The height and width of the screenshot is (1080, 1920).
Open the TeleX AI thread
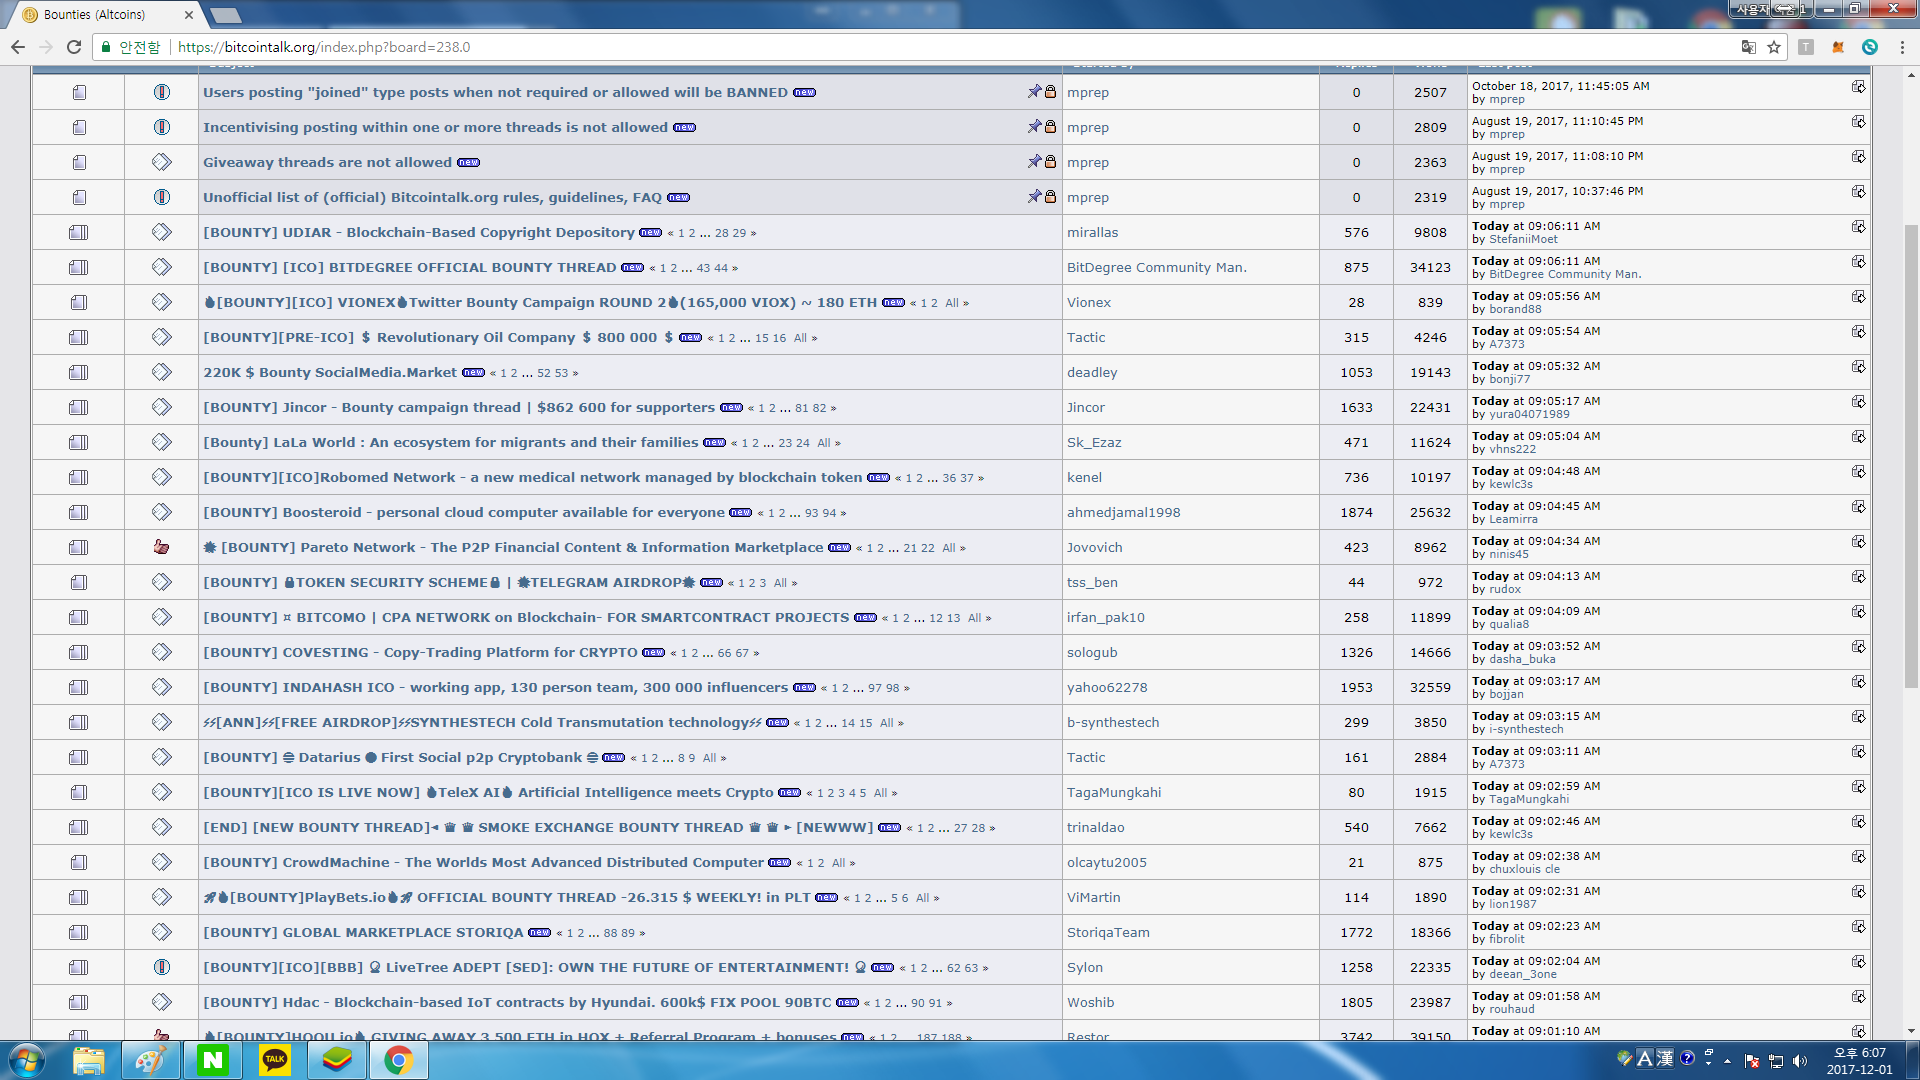[488, 792]
